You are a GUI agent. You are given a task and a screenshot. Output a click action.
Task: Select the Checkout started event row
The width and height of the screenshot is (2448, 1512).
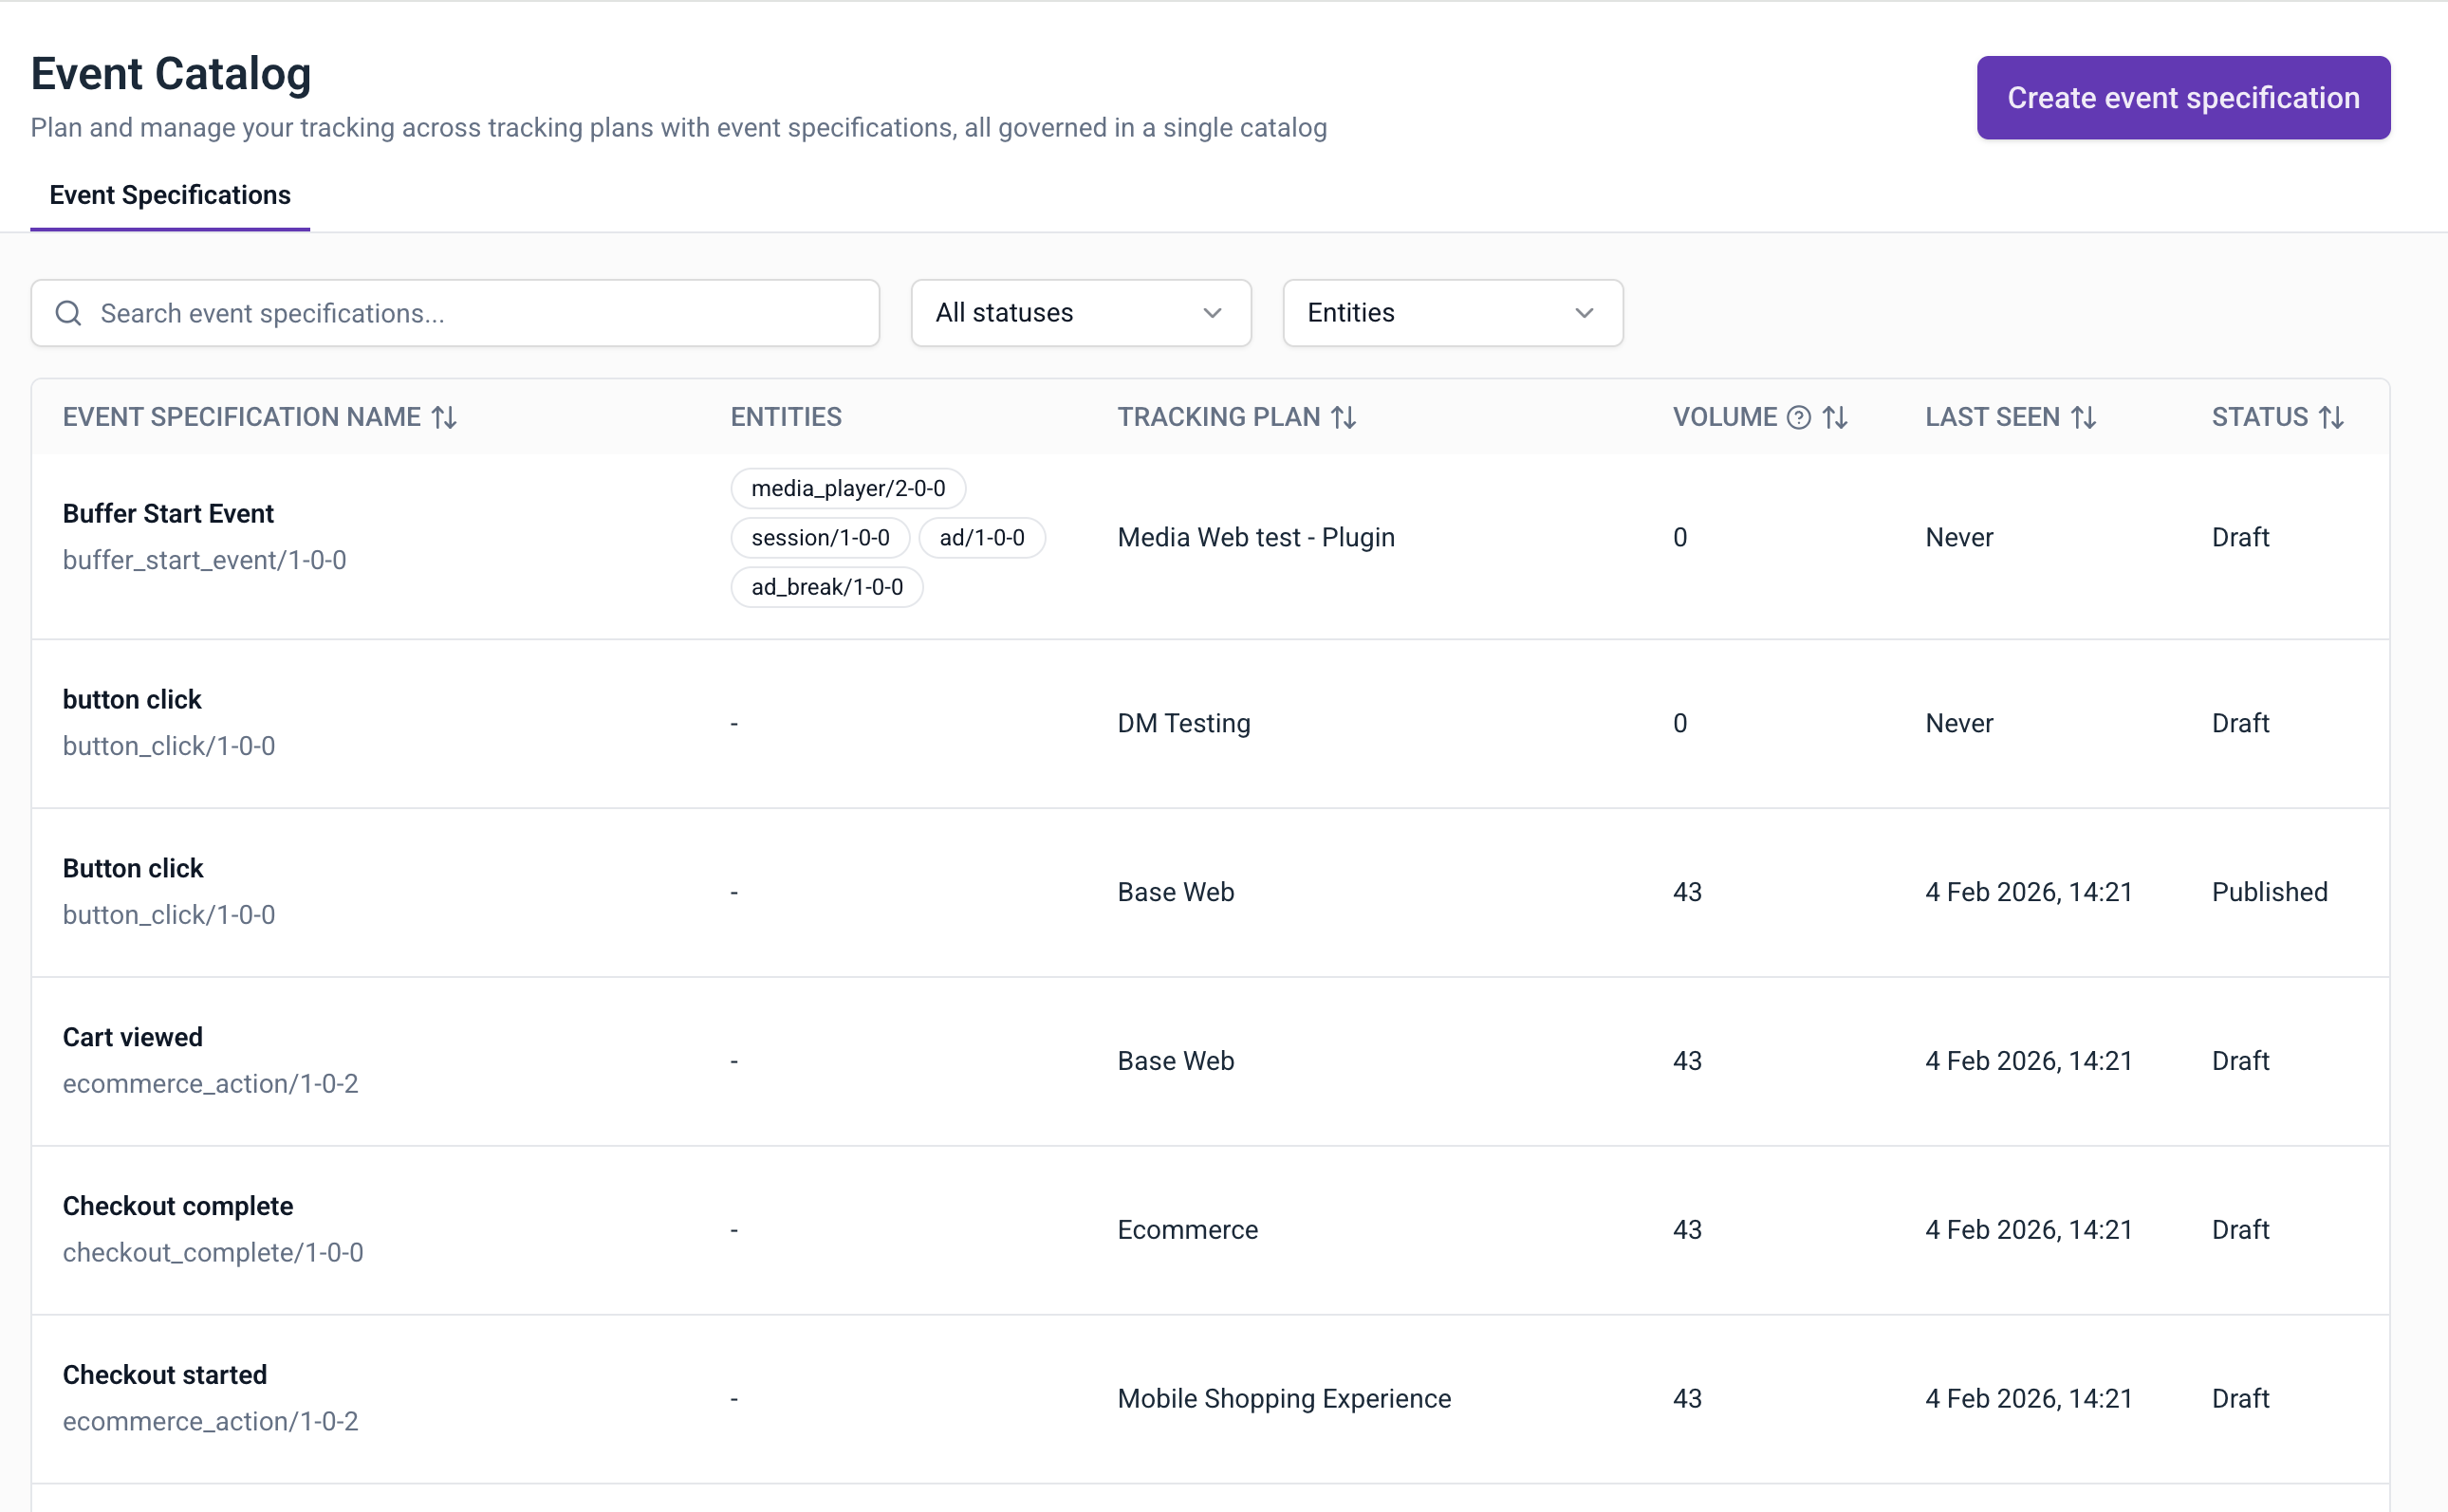point(165,1375)
